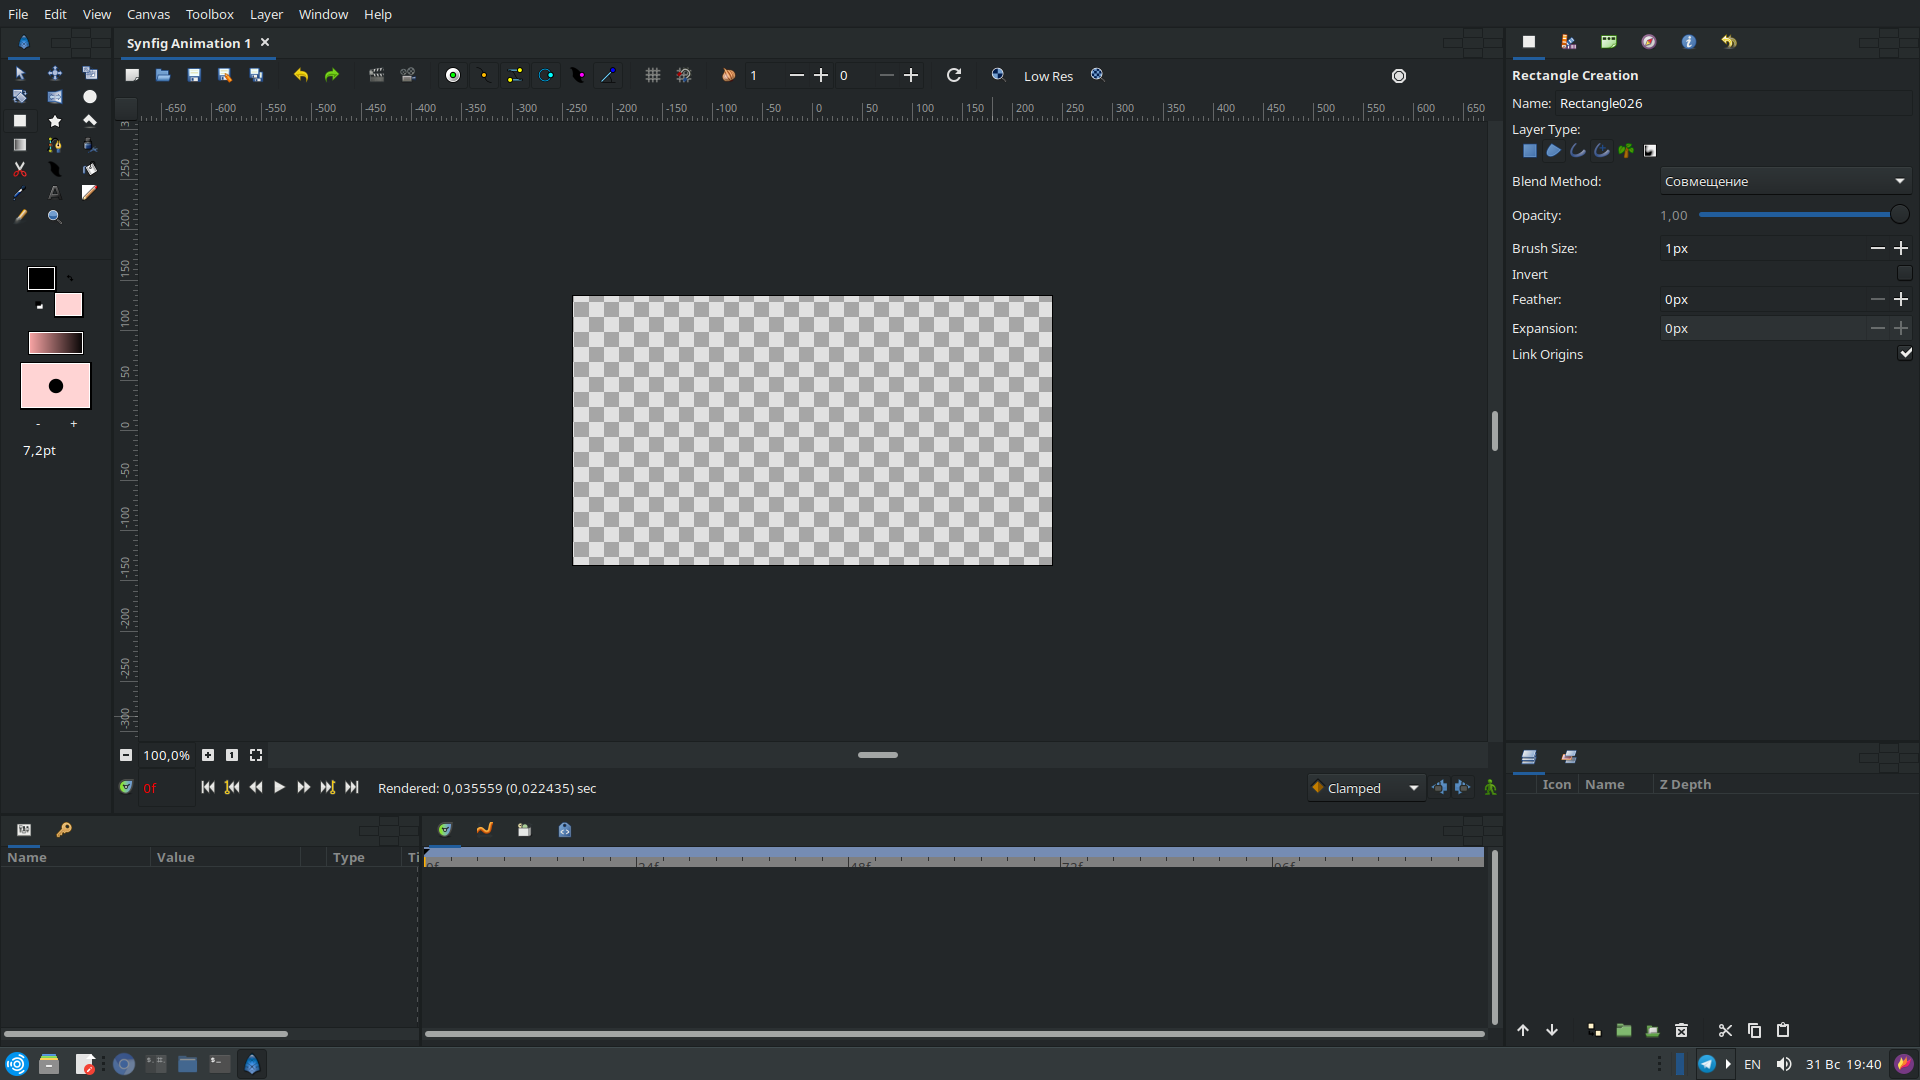Select the Mirror tool
The width and height of the screenshot is (1920, 1080).
55,97
